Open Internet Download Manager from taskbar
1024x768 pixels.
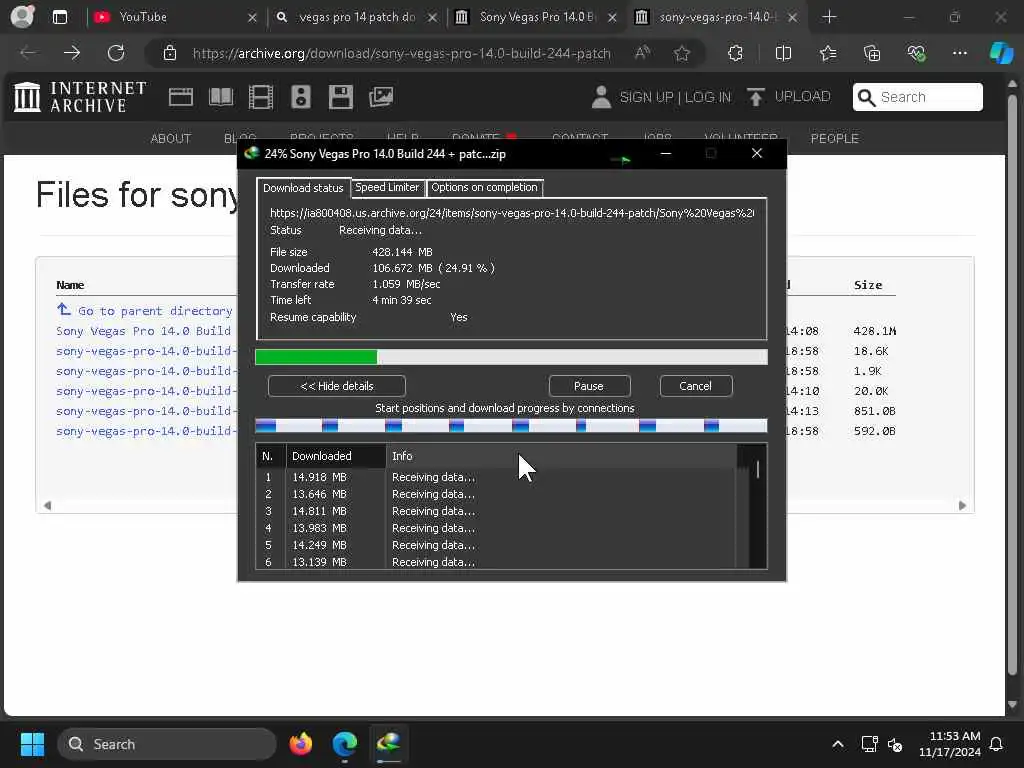(389, 744)
